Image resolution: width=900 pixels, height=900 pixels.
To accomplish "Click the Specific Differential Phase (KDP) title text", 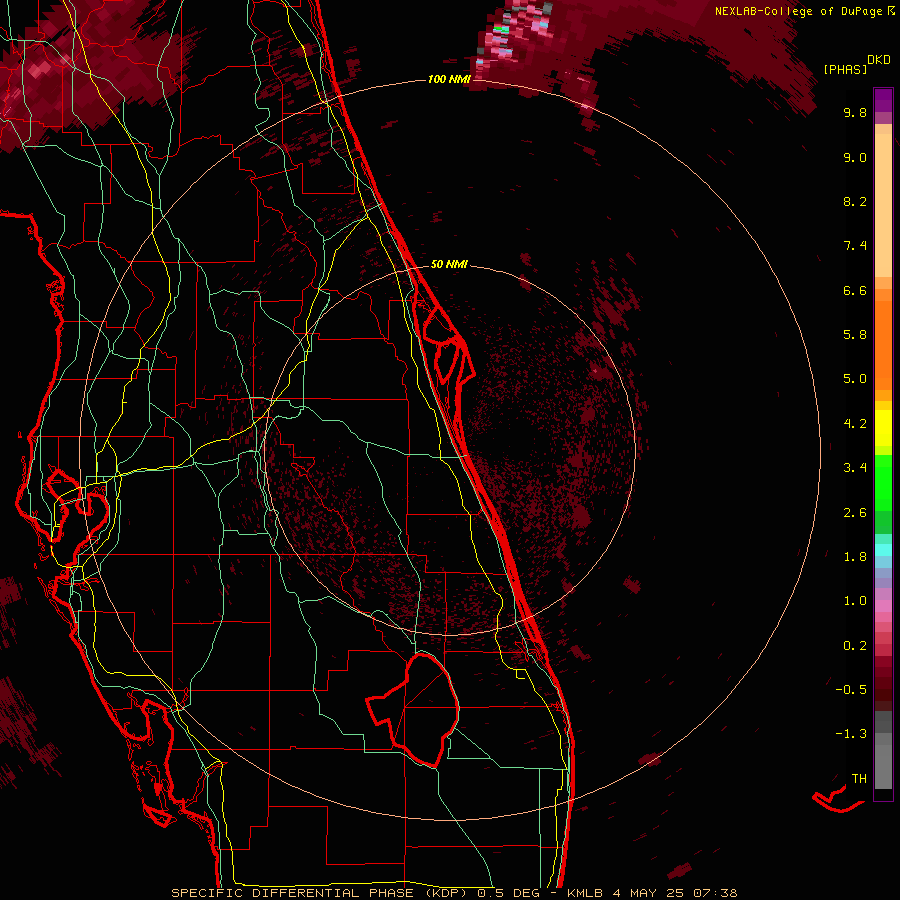I will (x=321, y=893).
